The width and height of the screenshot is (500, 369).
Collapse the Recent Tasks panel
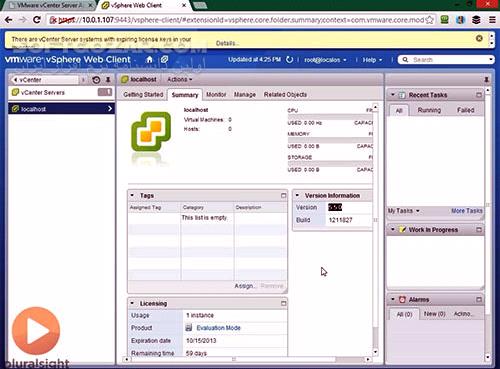click(x=393, y=95)
